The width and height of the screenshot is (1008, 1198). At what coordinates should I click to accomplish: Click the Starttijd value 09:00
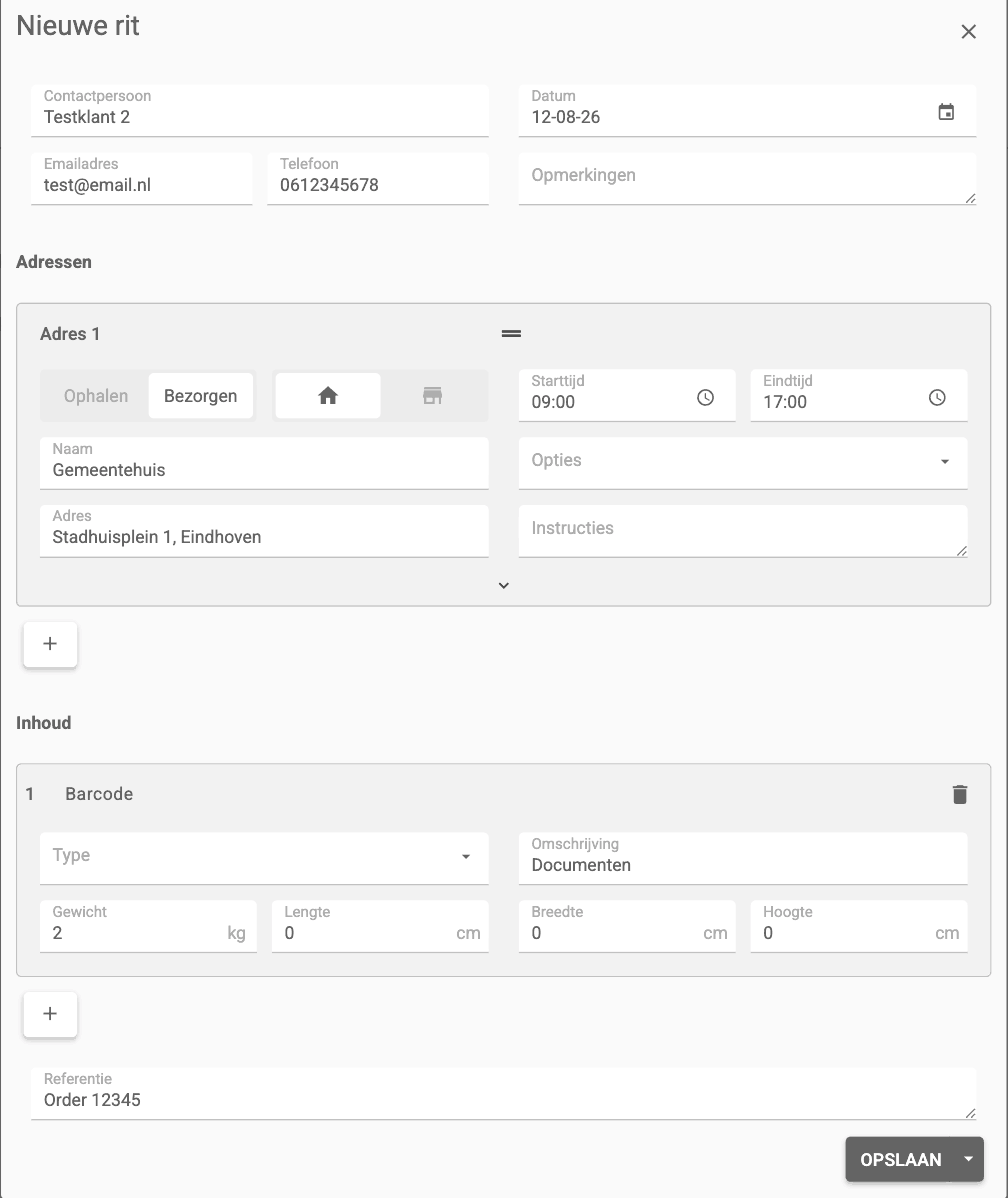point(553,402)
